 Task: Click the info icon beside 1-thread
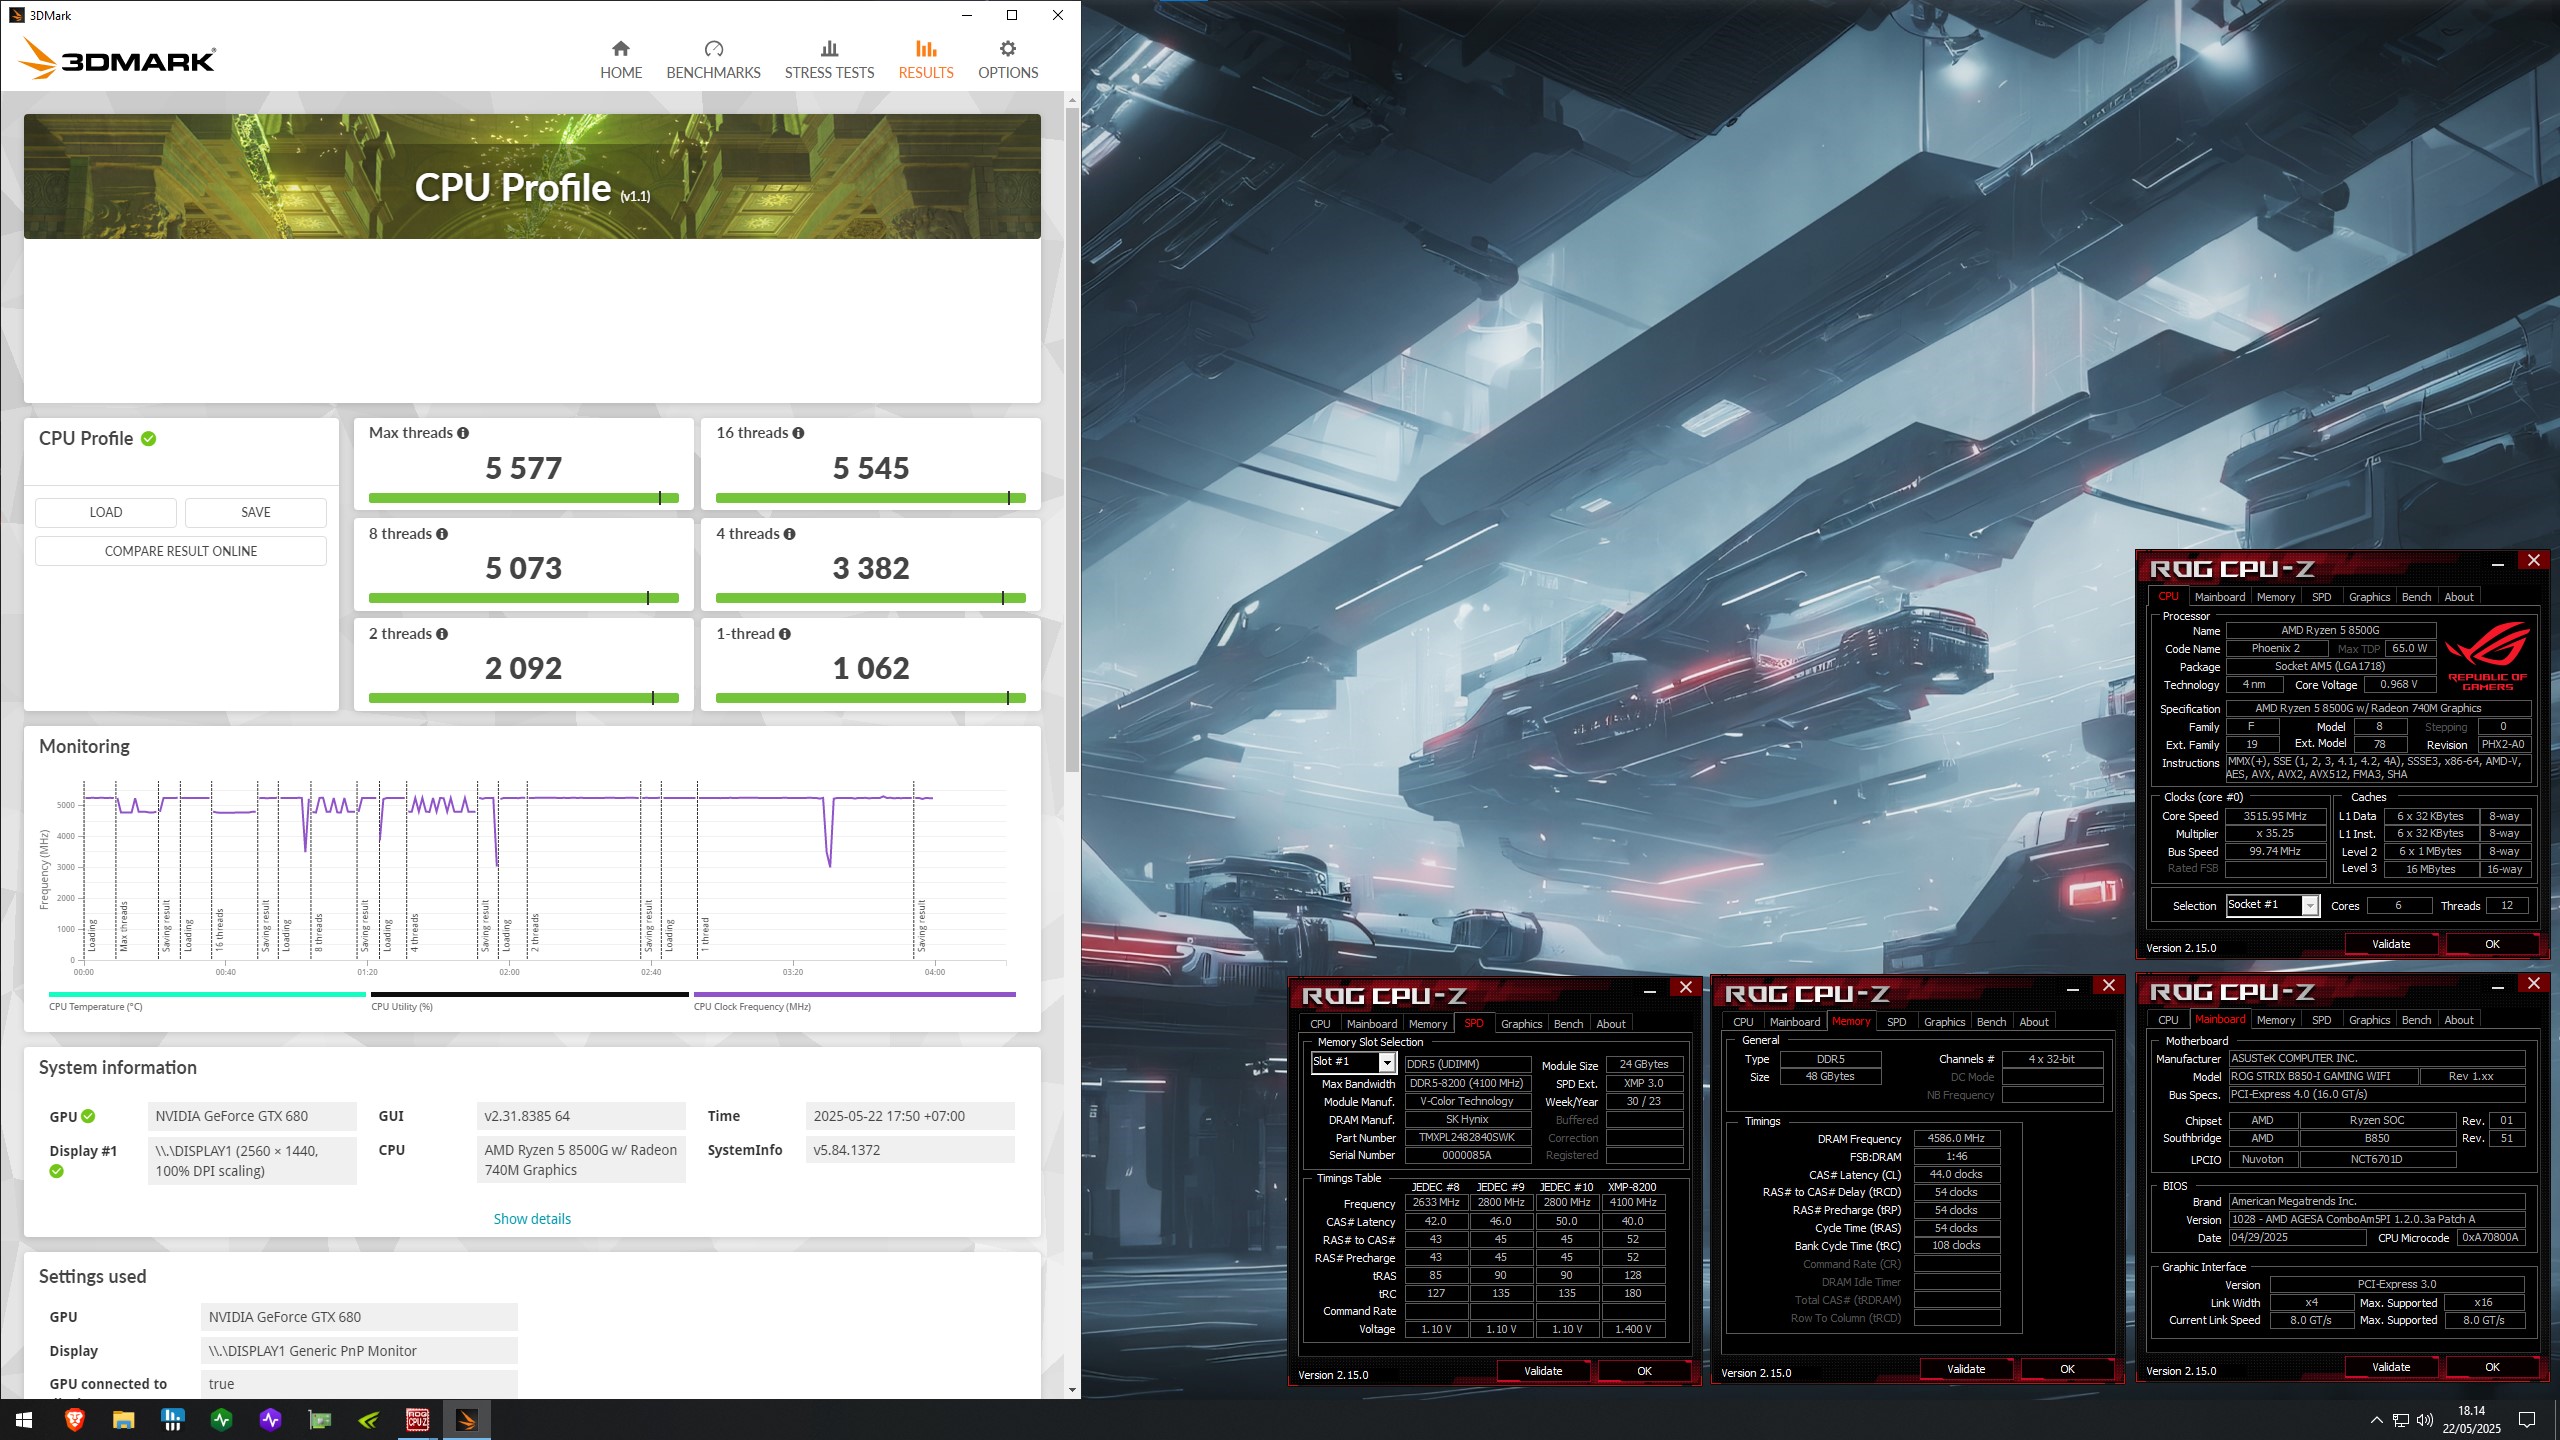(x=785, y=634)
